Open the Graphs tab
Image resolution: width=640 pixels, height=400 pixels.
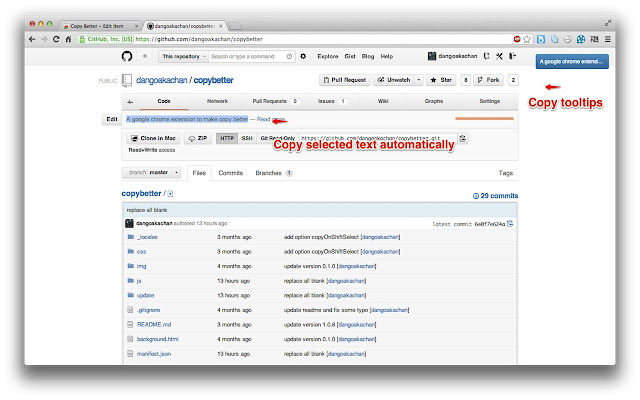[433, 101]
